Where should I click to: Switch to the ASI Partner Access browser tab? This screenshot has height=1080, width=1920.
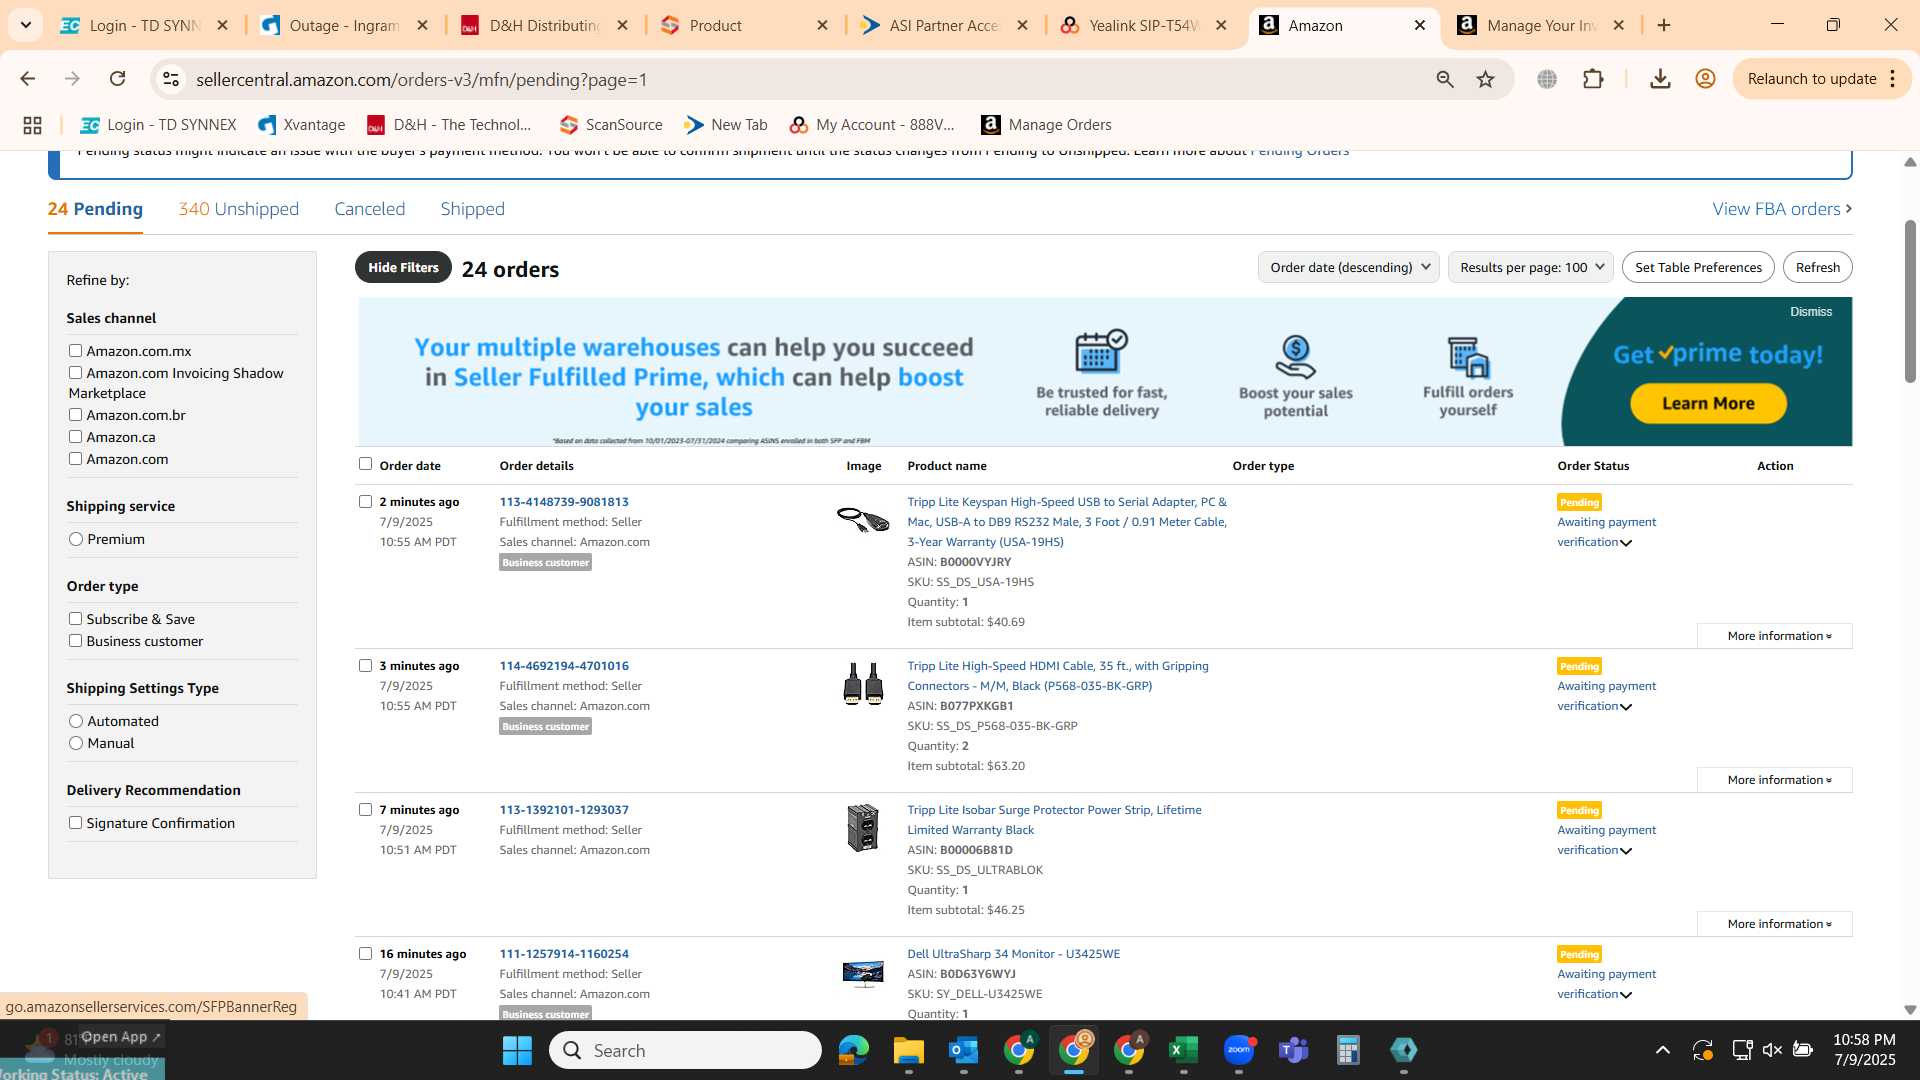(944, 25)
